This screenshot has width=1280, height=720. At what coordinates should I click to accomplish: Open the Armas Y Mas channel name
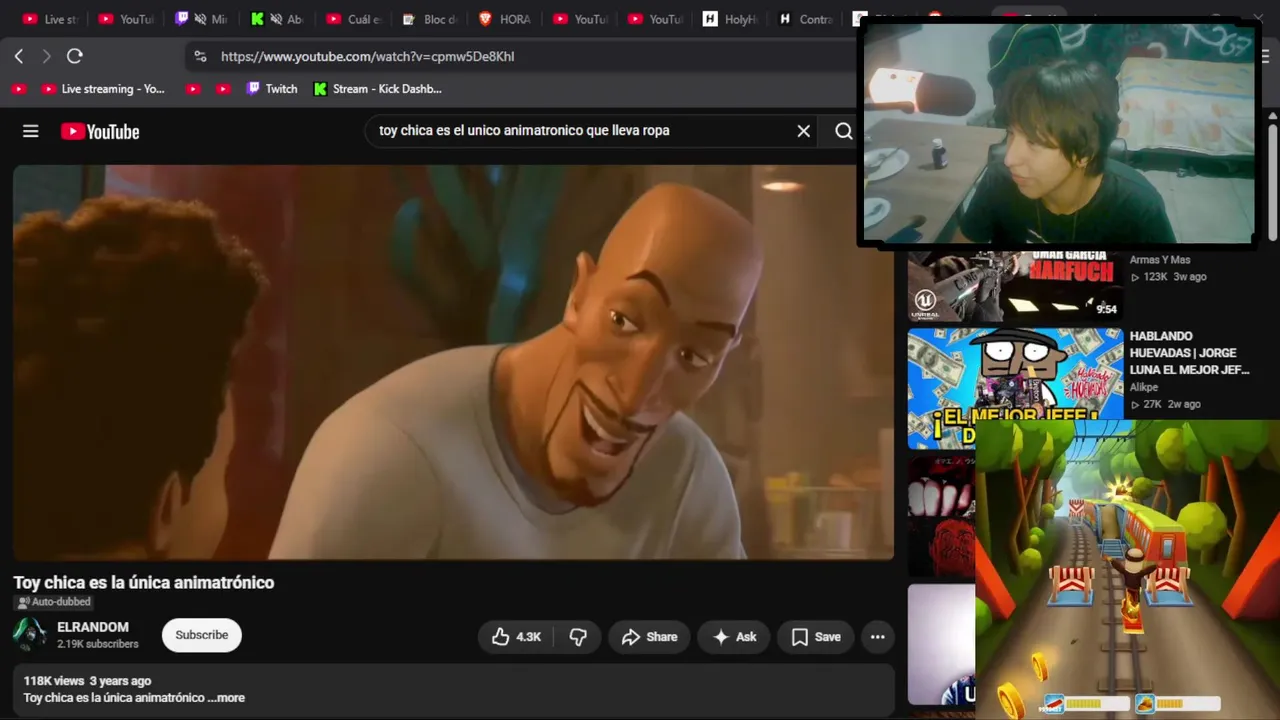pos(1160,260)
